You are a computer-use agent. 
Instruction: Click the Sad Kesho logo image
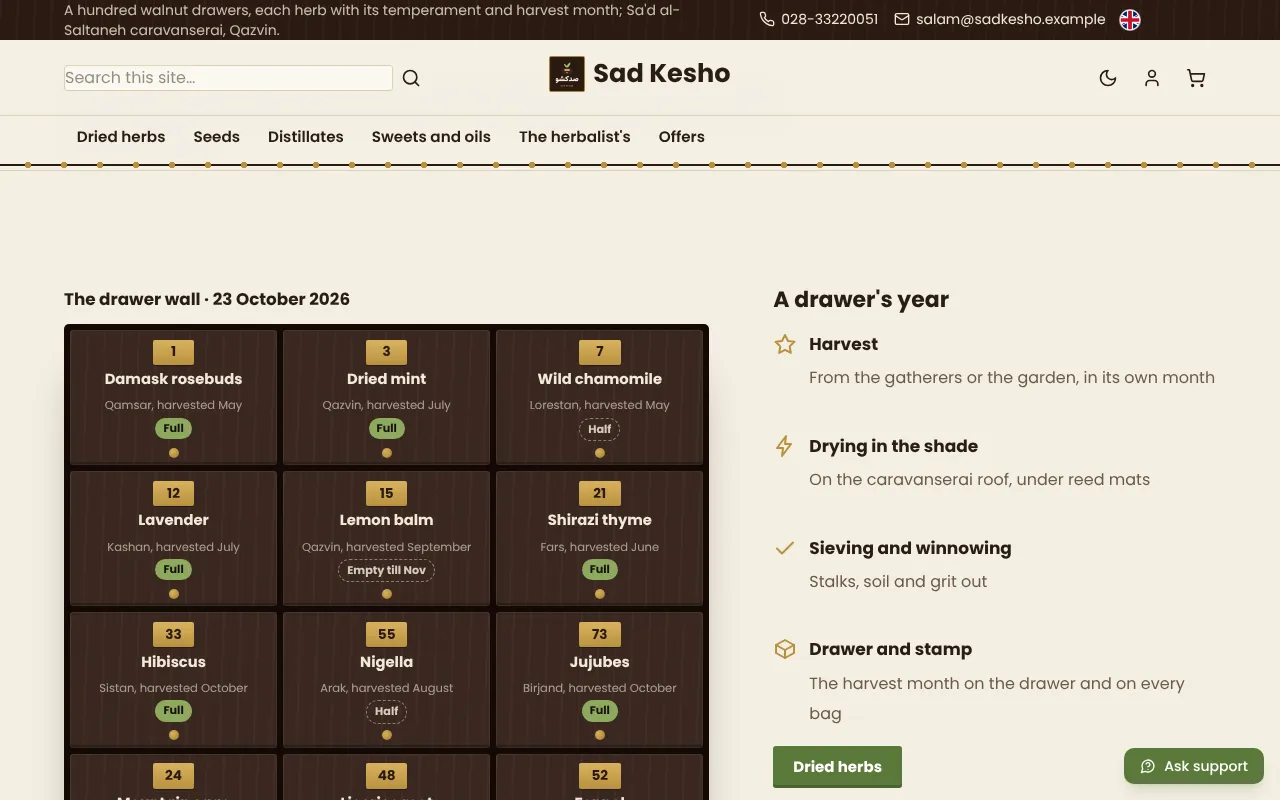[x=567, y=74]
